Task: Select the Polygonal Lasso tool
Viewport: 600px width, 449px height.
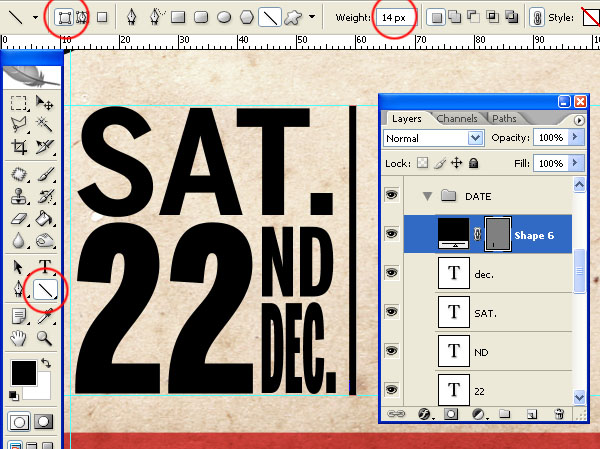Action: (x=18, y=124)
